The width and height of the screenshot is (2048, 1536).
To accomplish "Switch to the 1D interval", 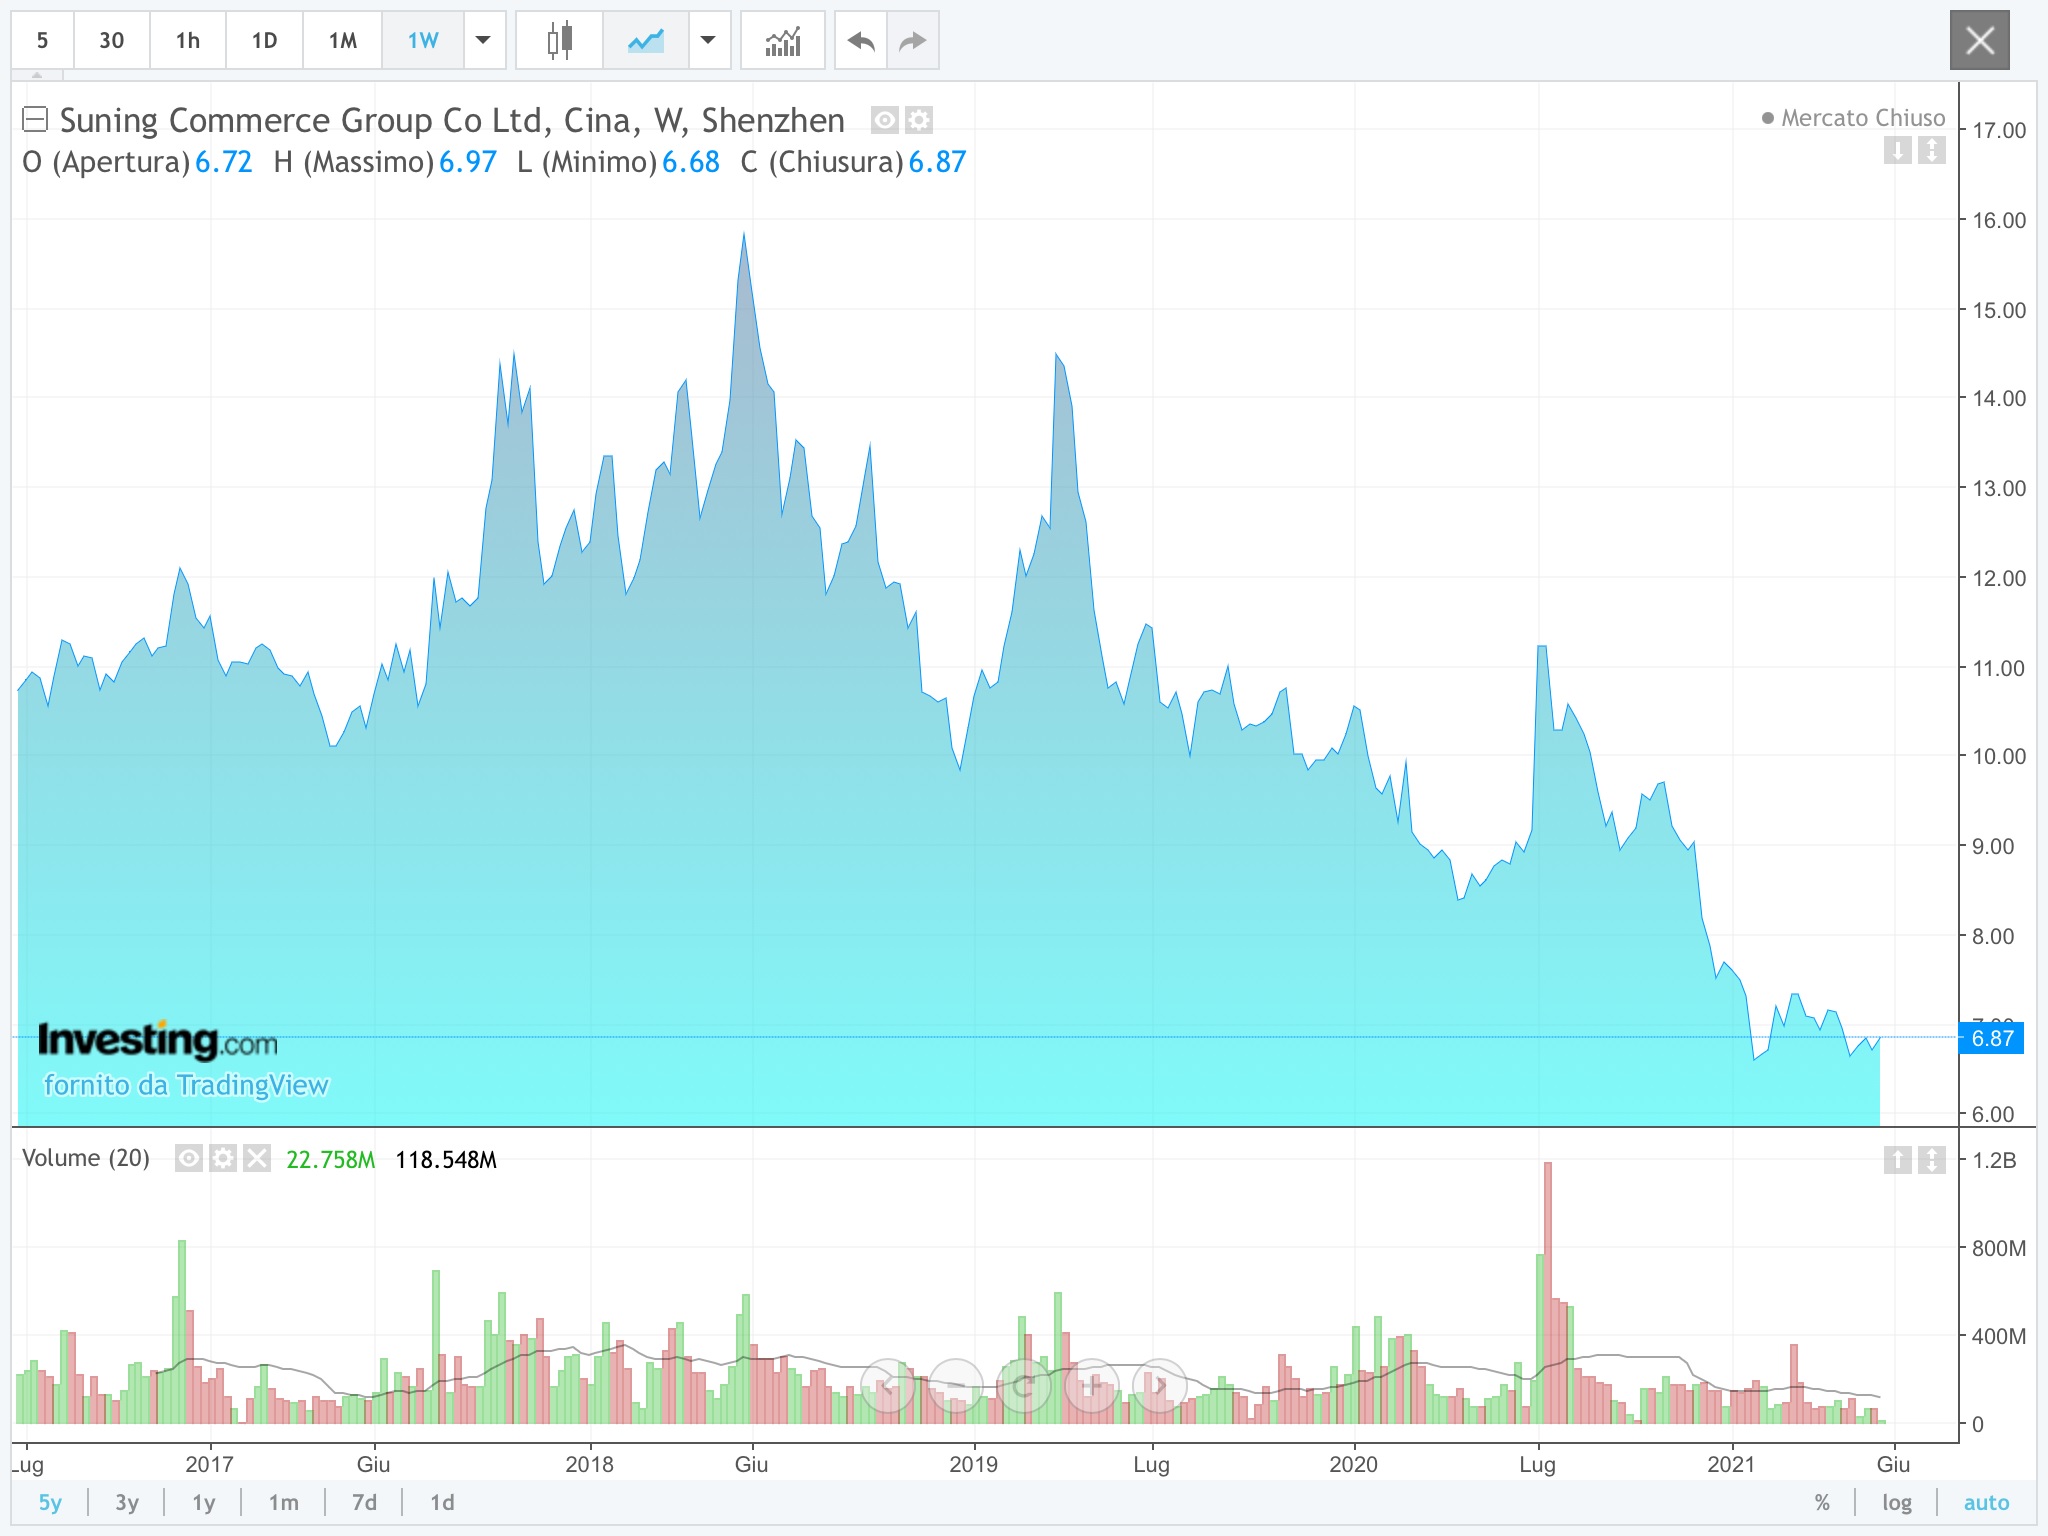I will tap(264, 41).
